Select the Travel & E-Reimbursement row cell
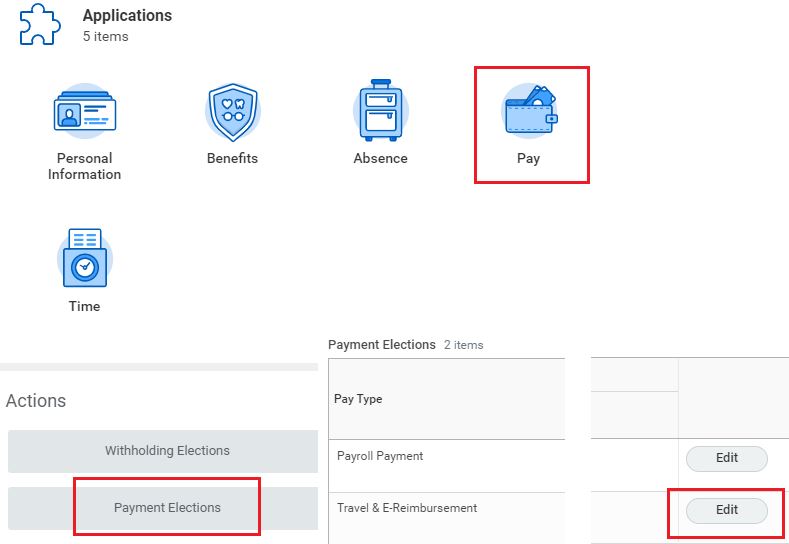The width and height of the screenshot is (789, 544). point(447,518)
